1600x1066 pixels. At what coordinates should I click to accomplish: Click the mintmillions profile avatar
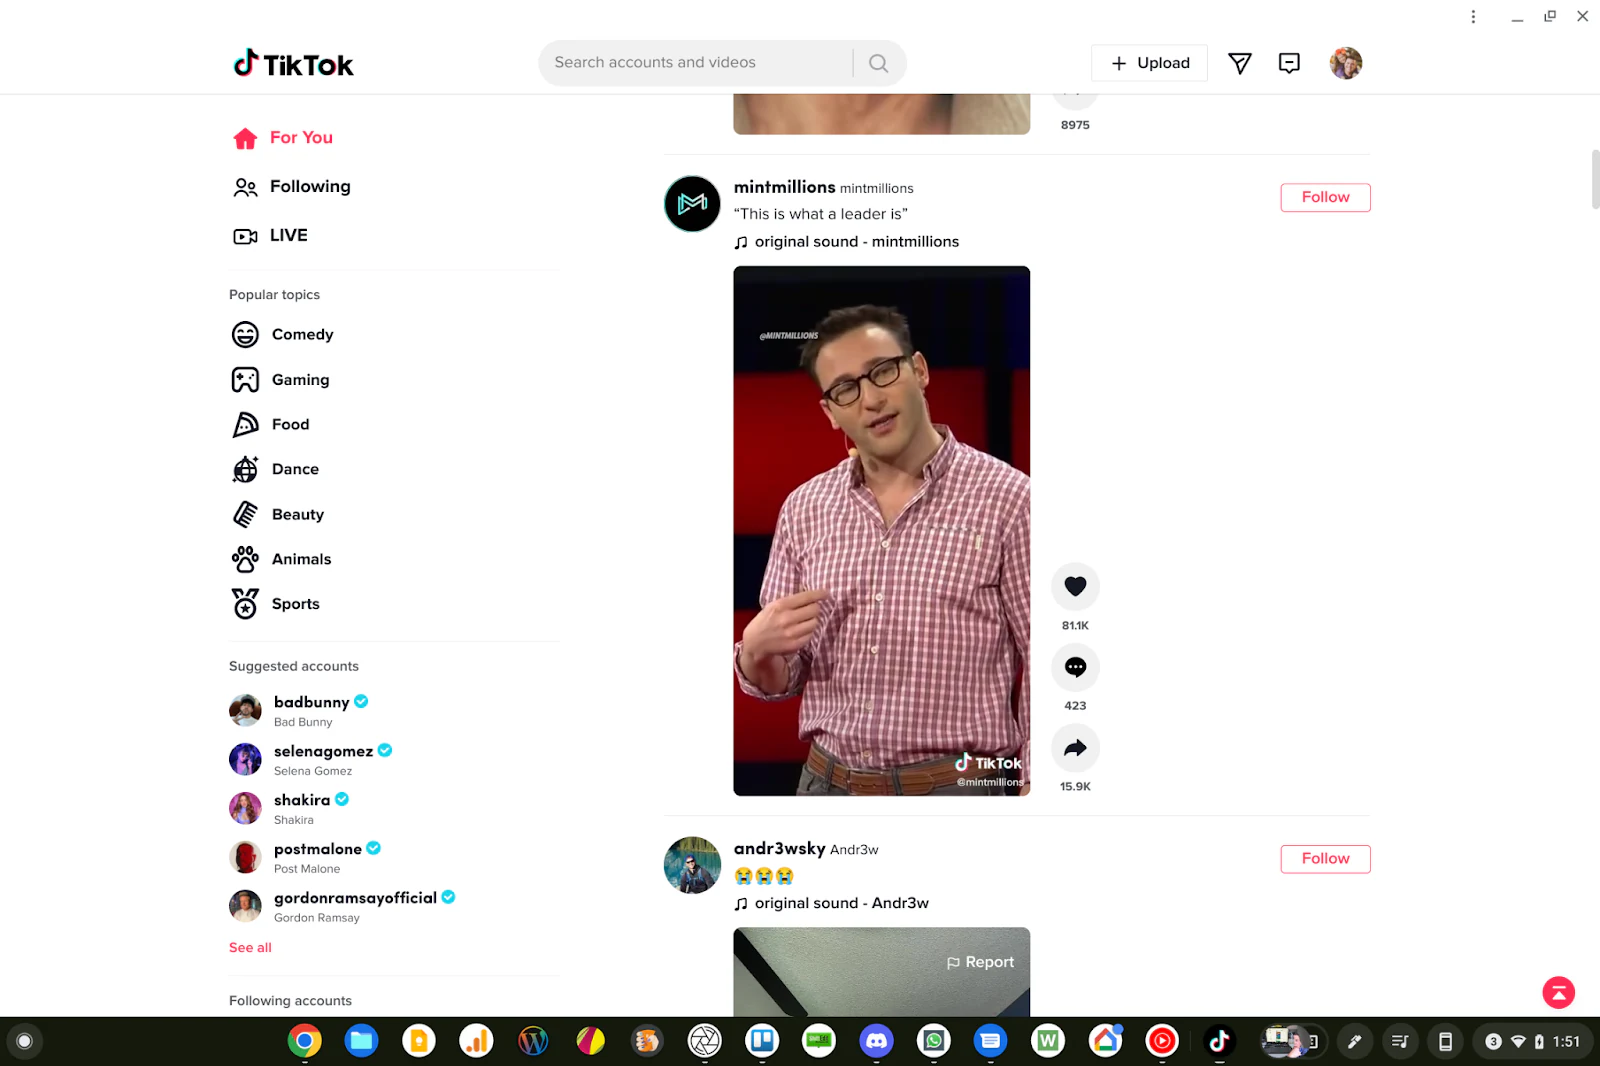pos(692,204)
